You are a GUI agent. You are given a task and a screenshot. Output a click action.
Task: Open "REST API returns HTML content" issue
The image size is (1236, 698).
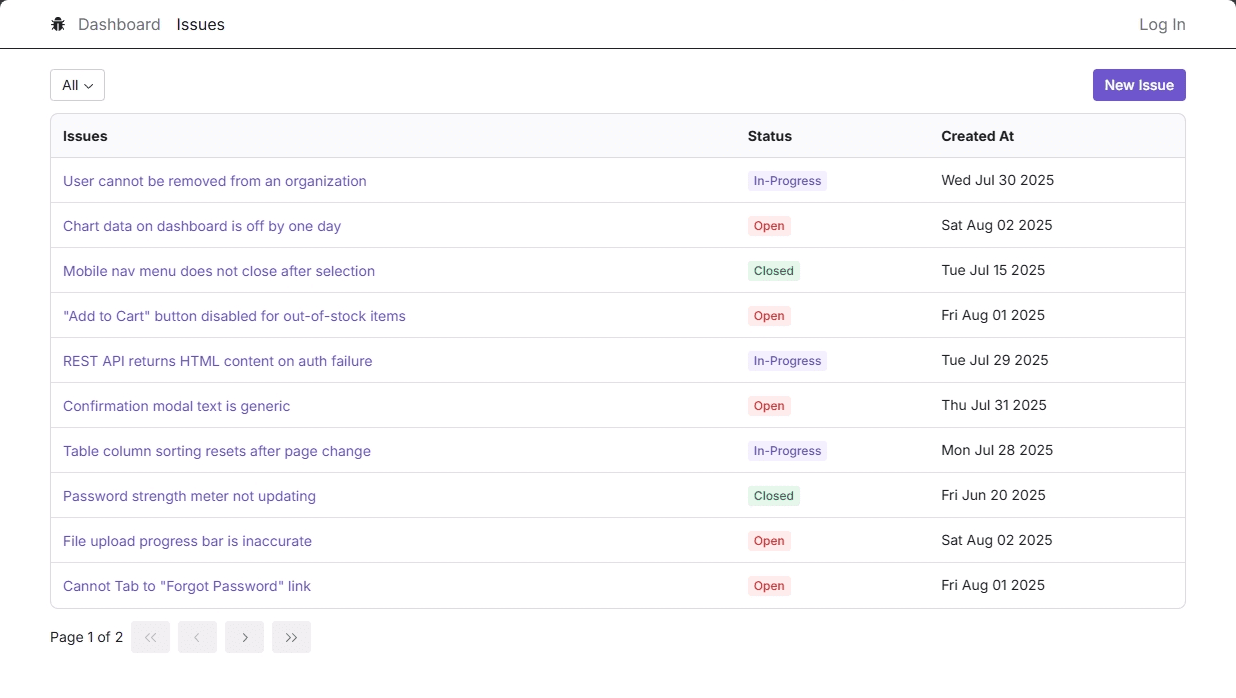click(217, 361)
